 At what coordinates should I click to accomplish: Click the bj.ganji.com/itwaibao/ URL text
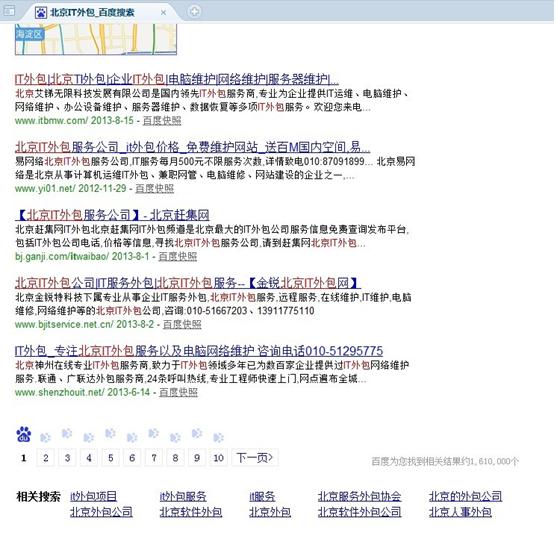click(x=62, y=256)
